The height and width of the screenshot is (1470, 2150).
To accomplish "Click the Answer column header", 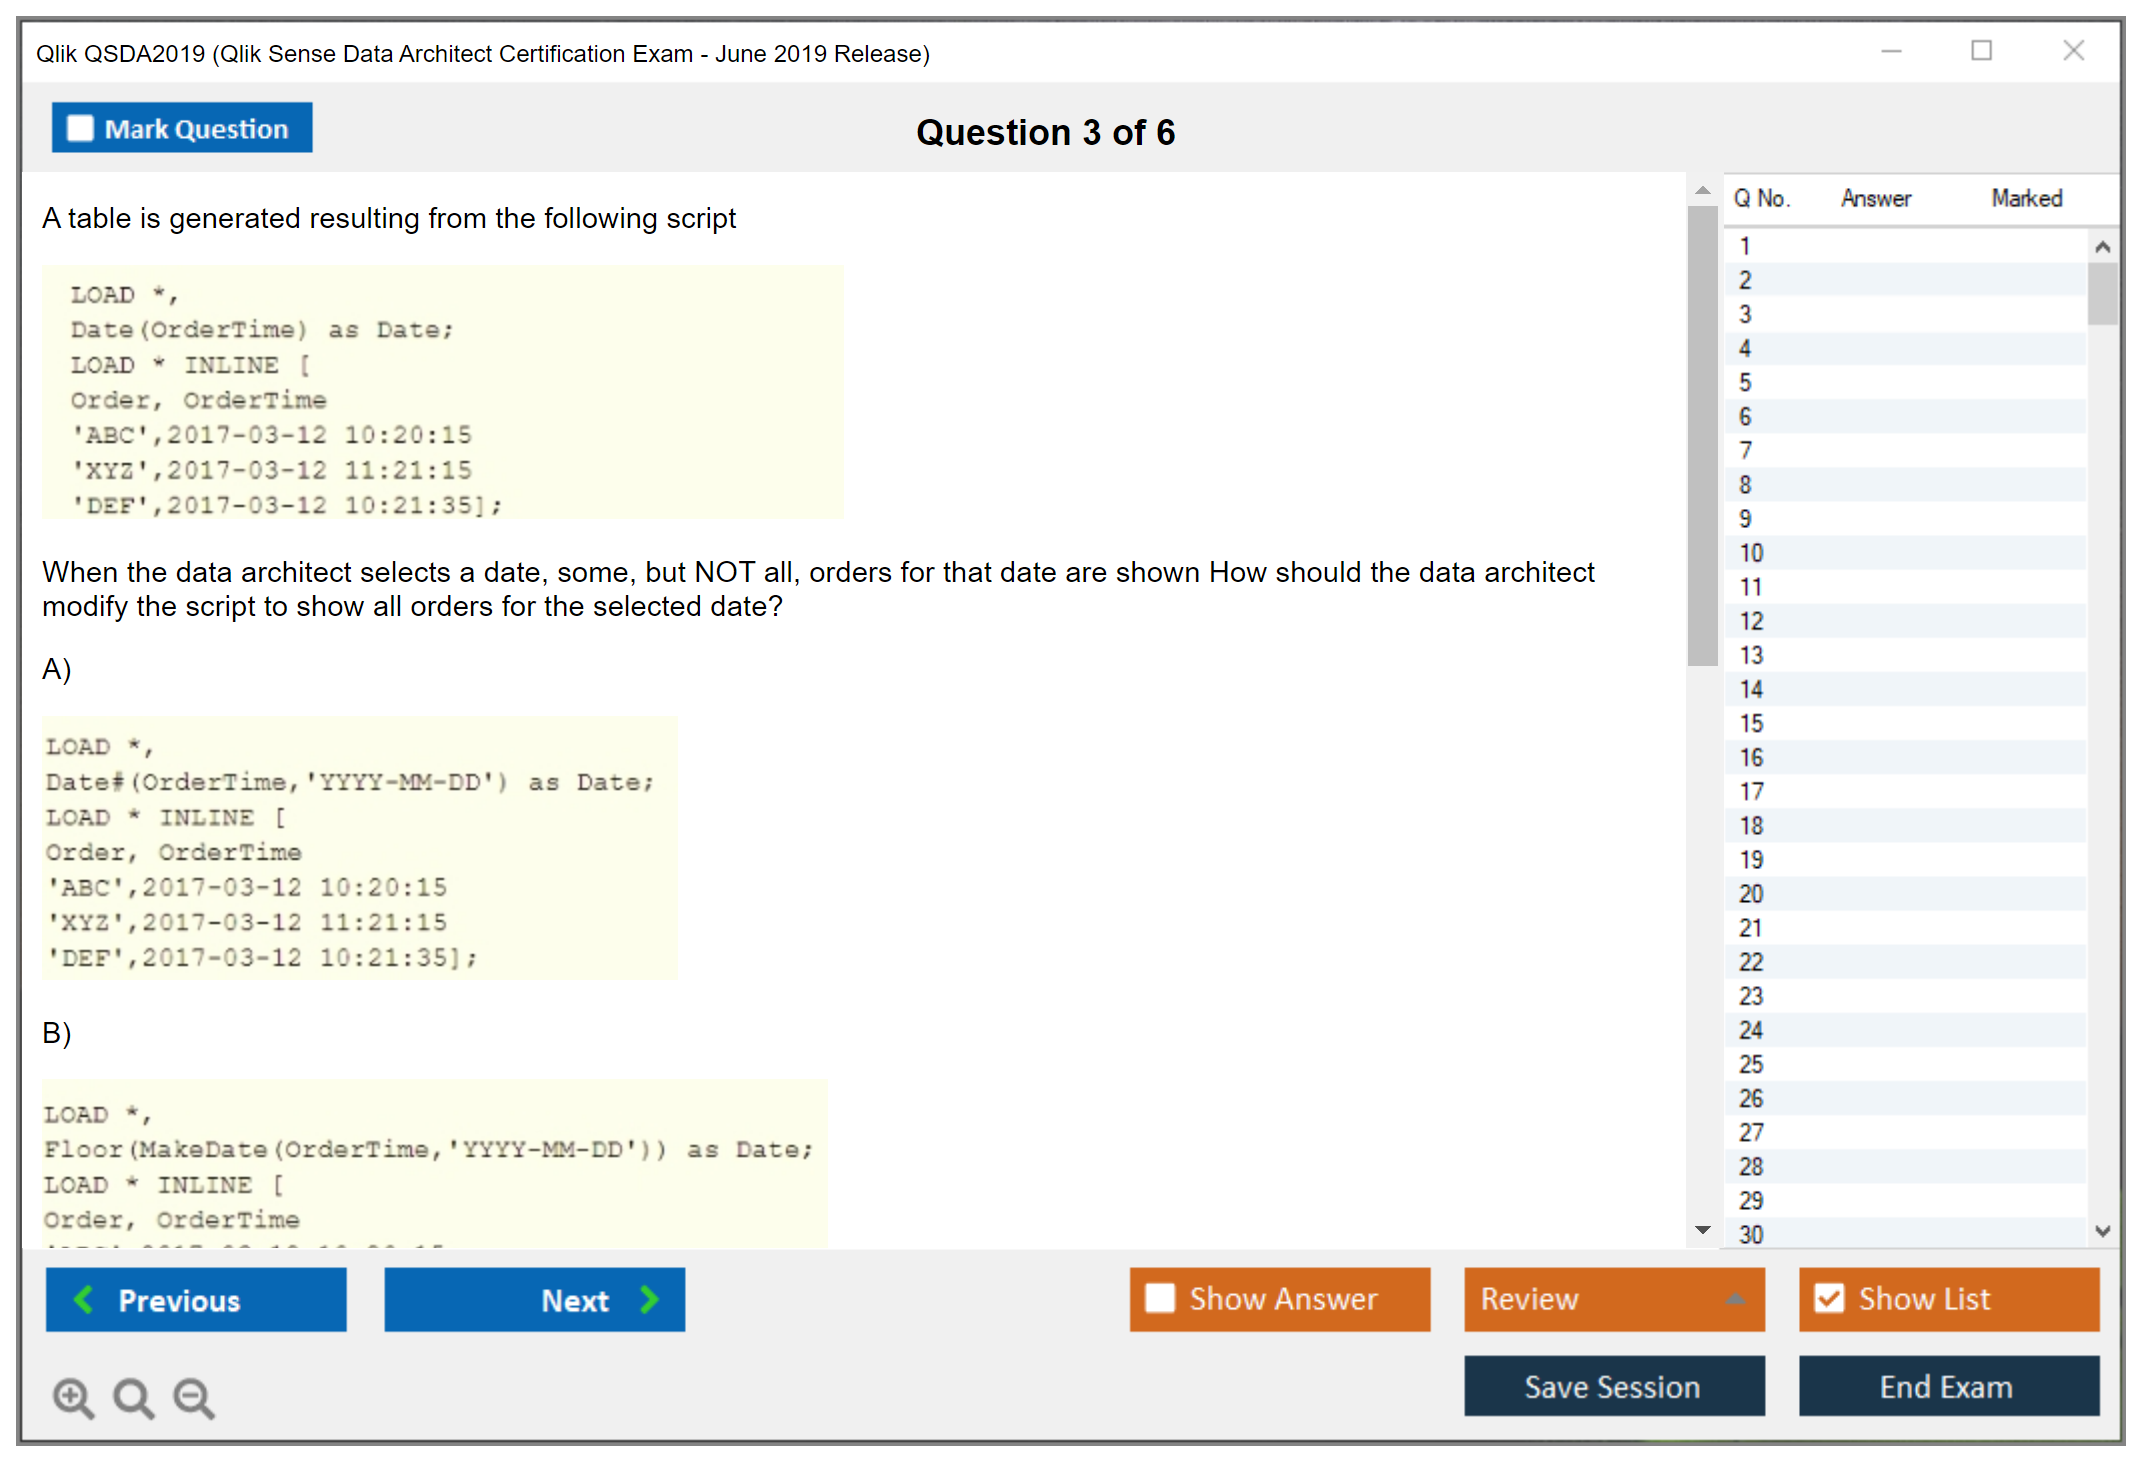I will click(1875, 198).
